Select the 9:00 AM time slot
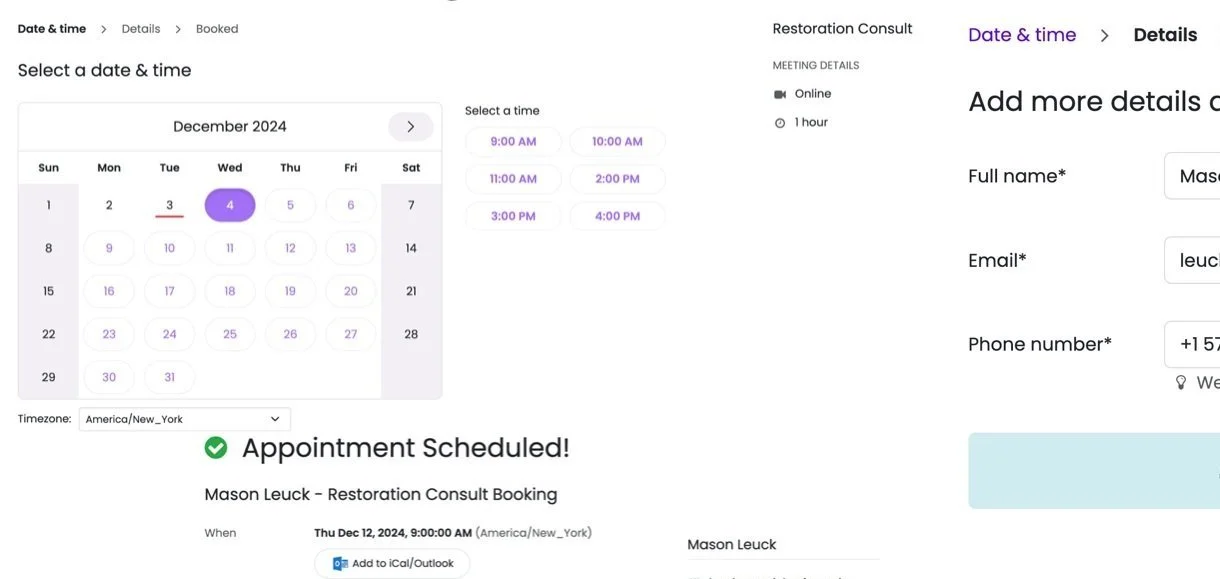The height and width of the screenshot is (579, 1220). coord(513,142)
